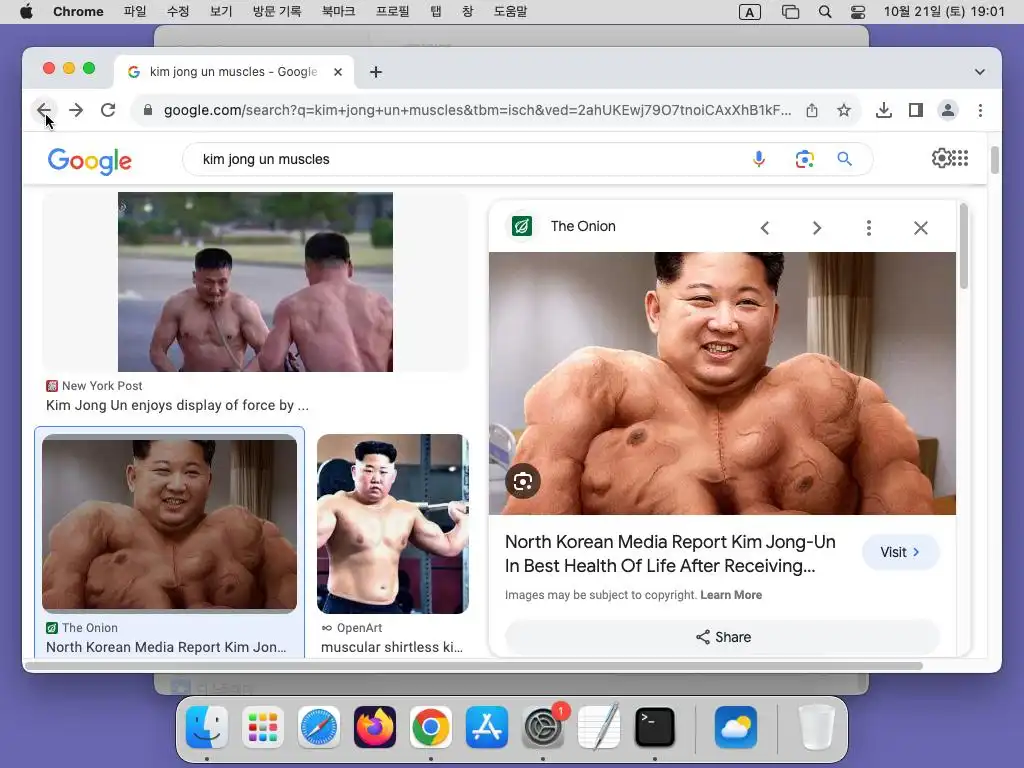Image resolution: width=1024 pixels, height=768 pixels.
Task: Open Control Center in menu bar
Action: point(857,12)
